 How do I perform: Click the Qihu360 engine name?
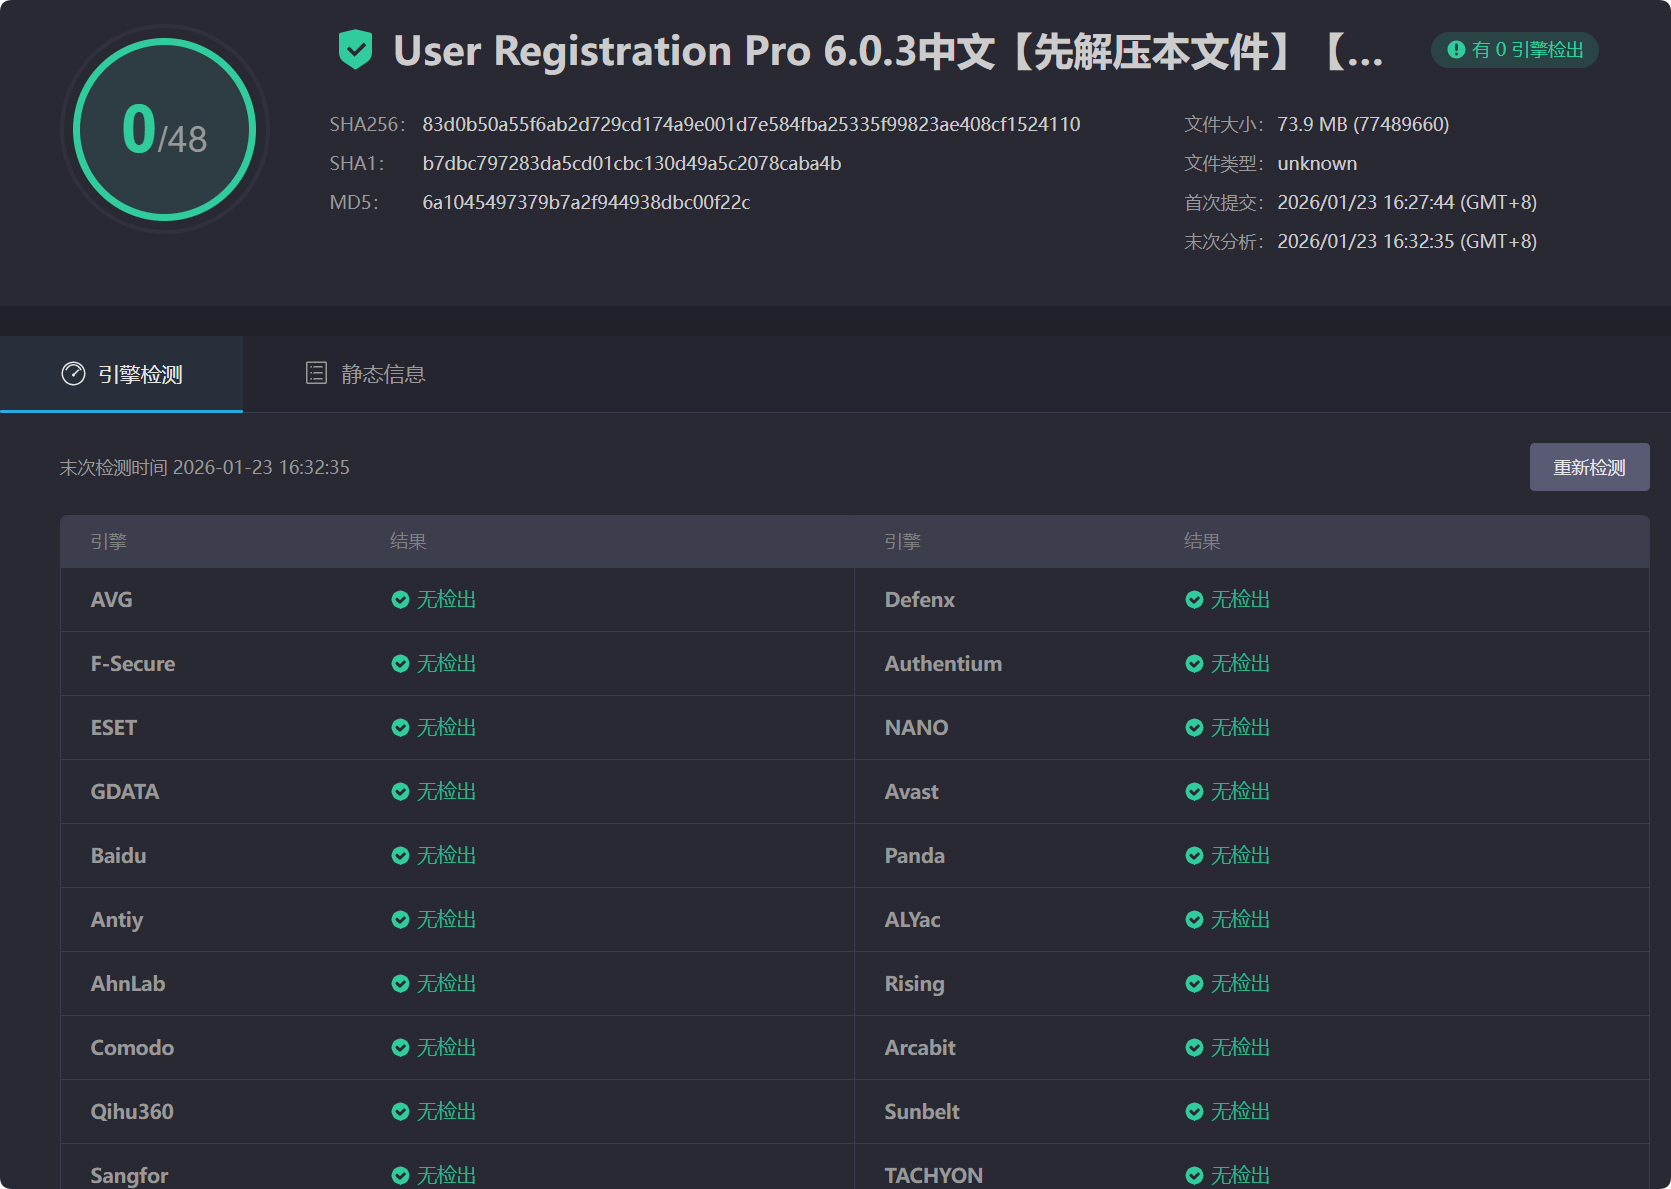pyautogui.click(x=132, y=1112)
